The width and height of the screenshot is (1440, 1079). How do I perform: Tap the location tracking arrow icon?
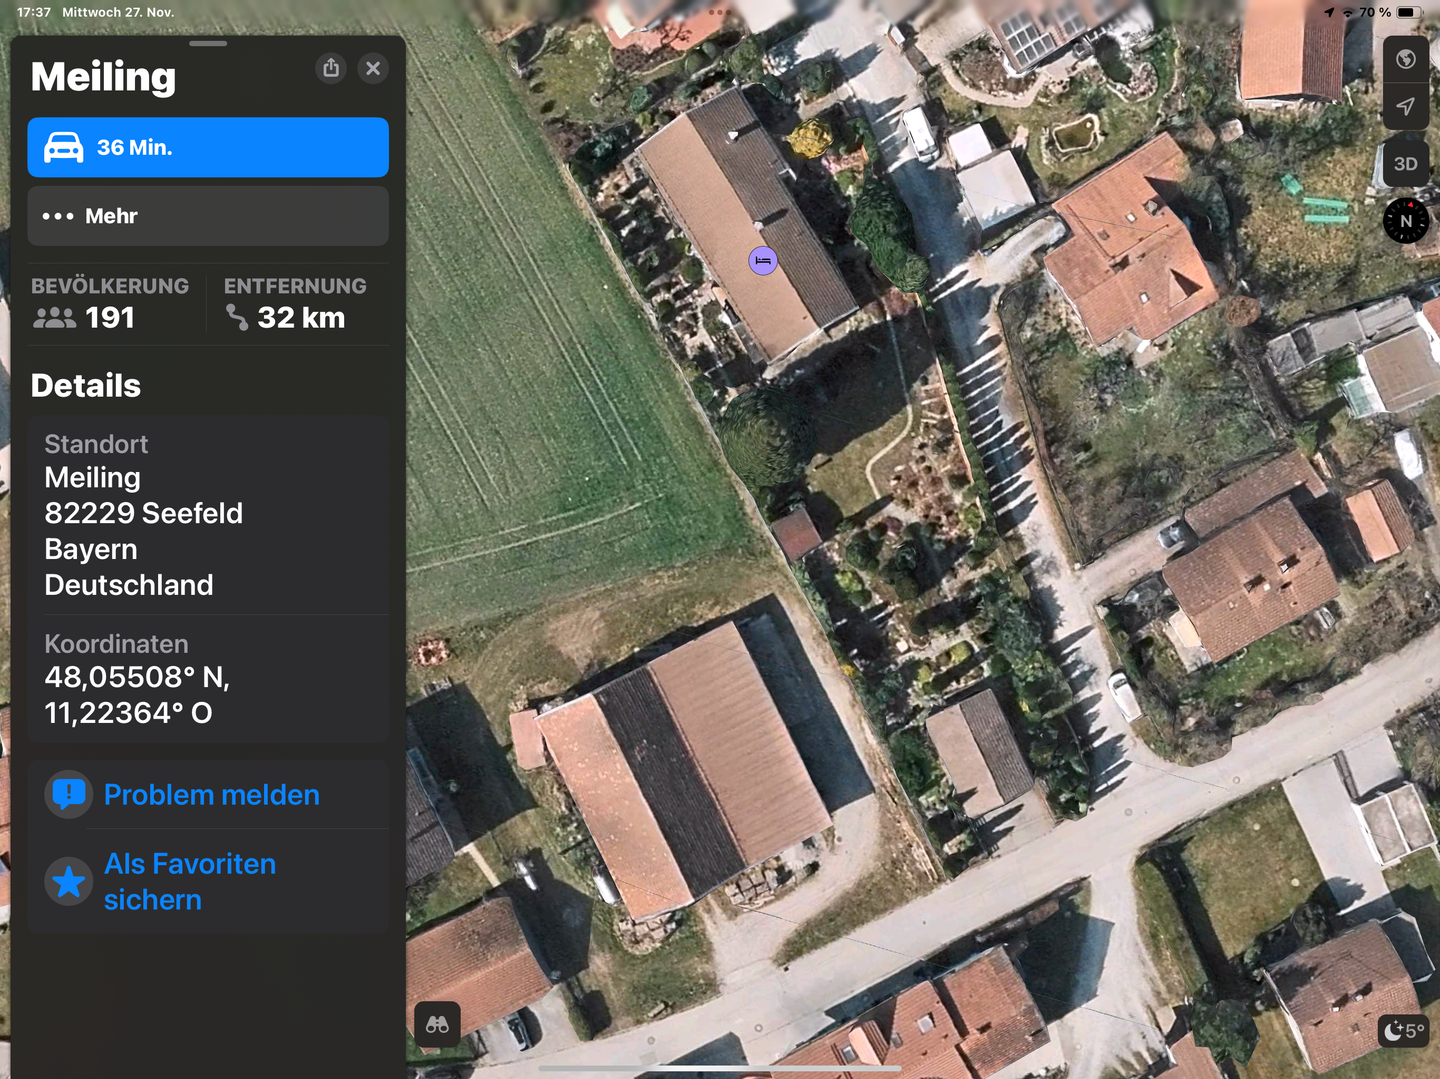(1405, 107)
